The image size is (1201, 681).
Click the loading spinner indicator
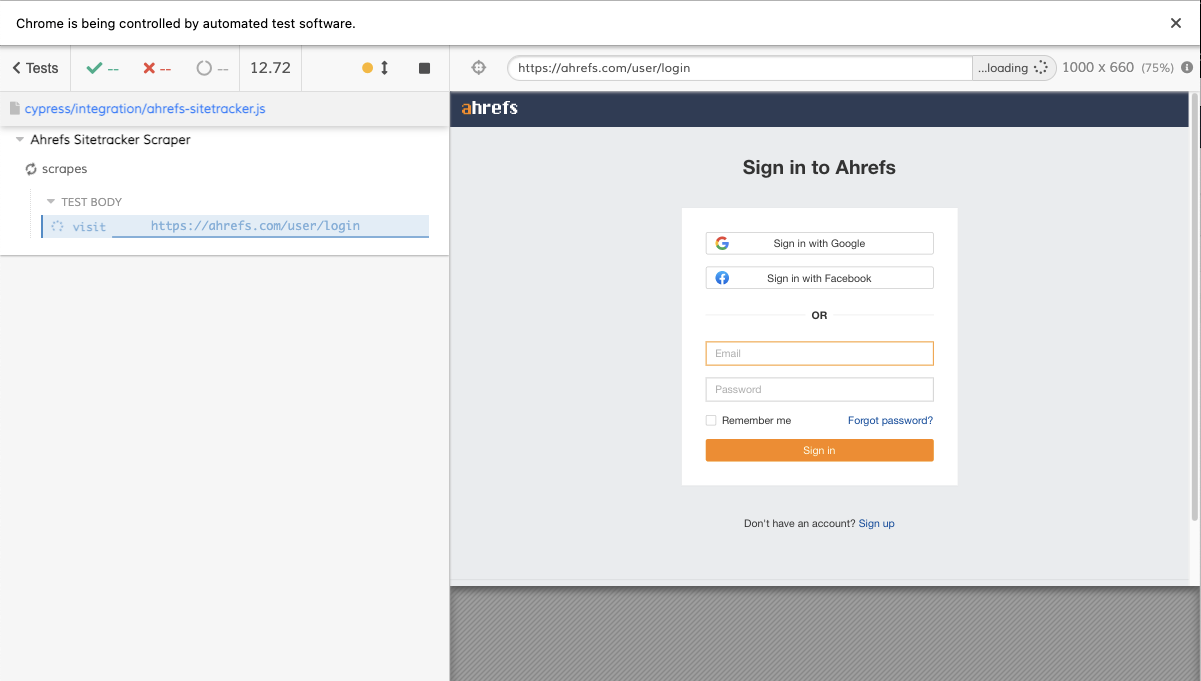click(x=1040, y=68)
